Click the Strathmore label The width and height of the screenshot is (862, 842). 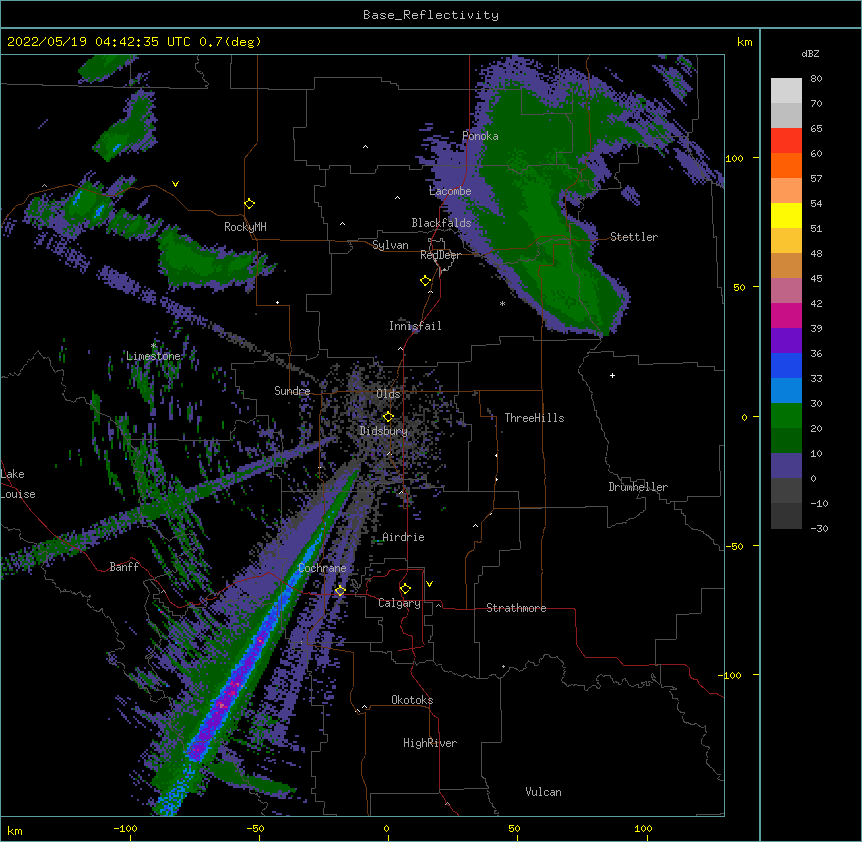(x=516, y=608)
